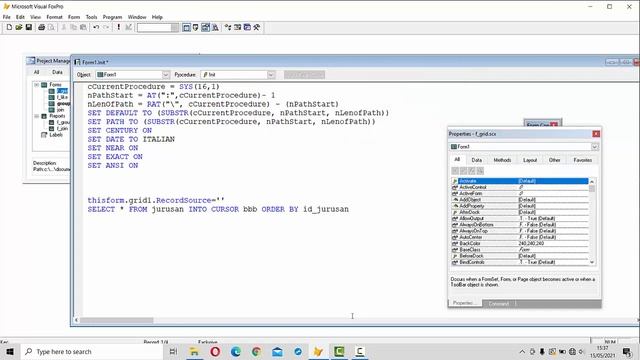640x360 pixels.
Task: Open the Help menu
Action: [x=157, y=17]
